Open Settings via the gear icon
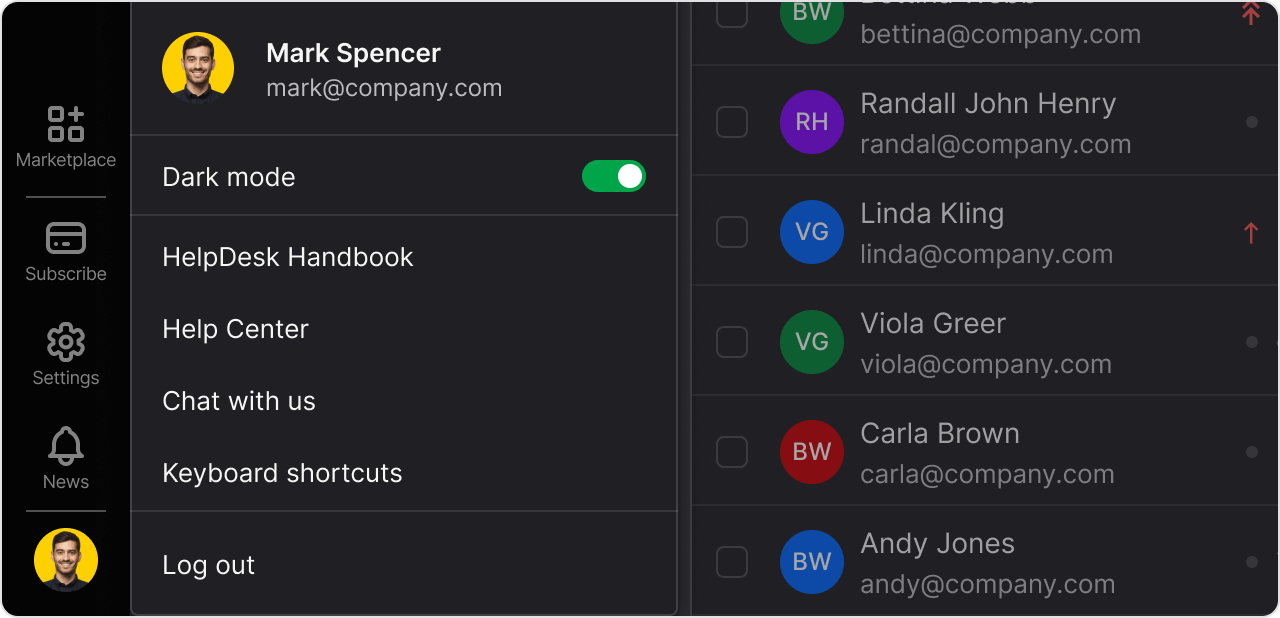1280x618 pixels. (65, 342)
